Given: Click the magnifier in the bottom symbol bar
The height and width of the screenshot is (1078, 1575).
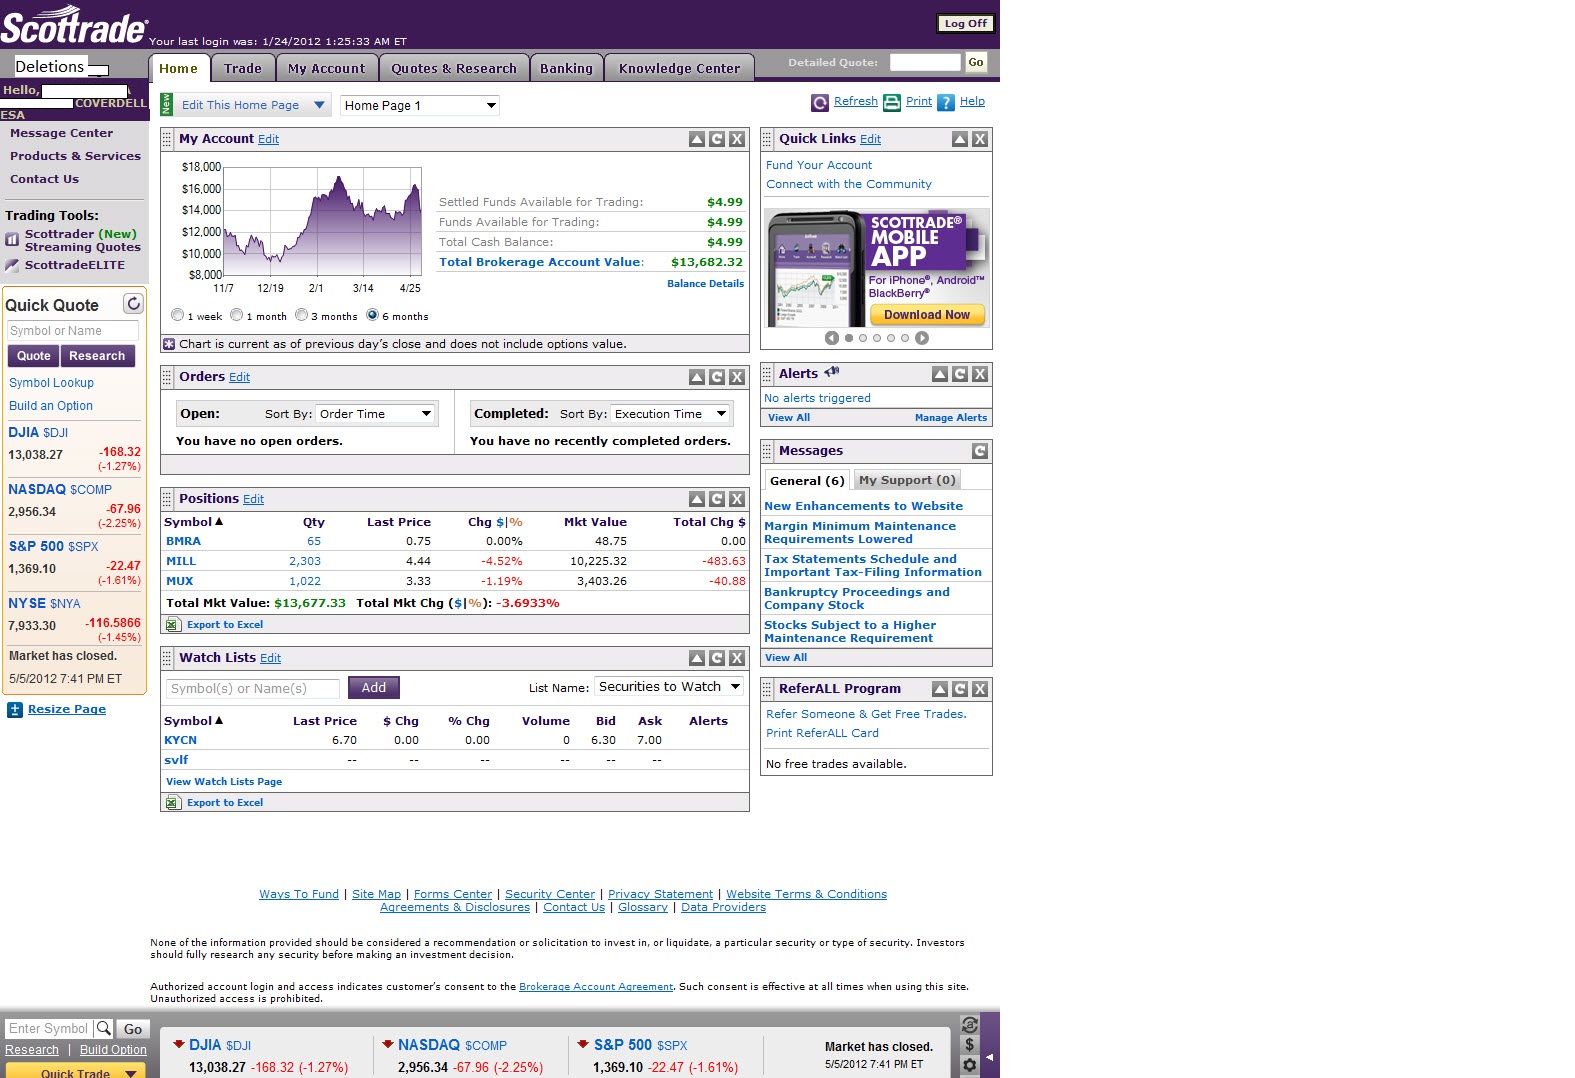Looking at the screenshot, I should [x=104, y=1028].
